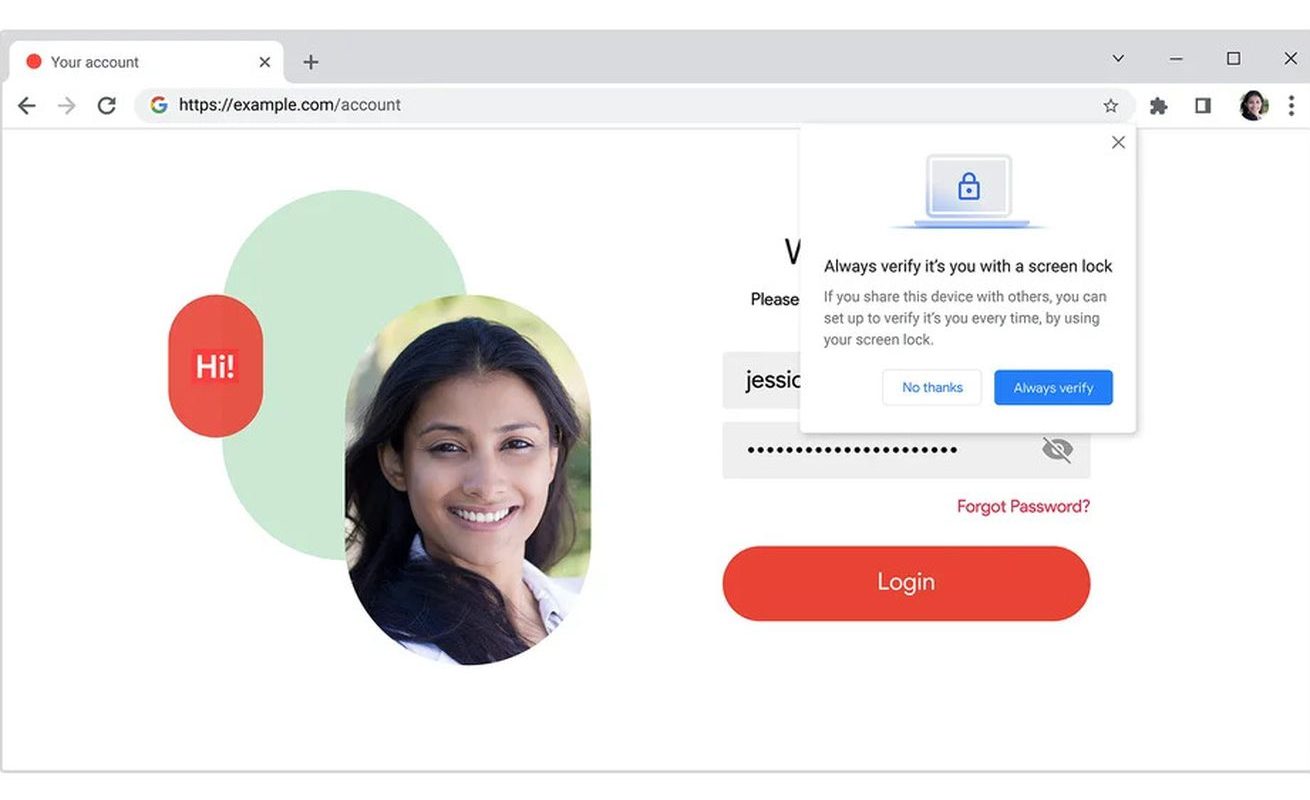Open the Chrome profile avatar

click(x=1253, y=105)
